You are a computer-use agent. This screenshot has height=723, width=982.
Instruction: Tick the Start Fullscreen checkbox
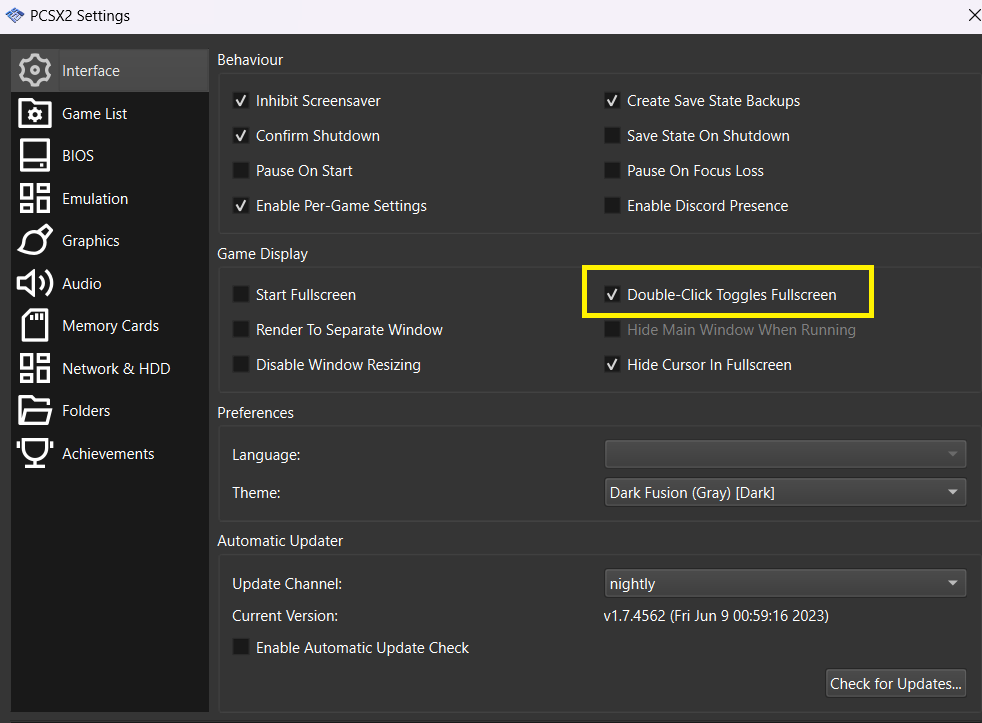241,295
